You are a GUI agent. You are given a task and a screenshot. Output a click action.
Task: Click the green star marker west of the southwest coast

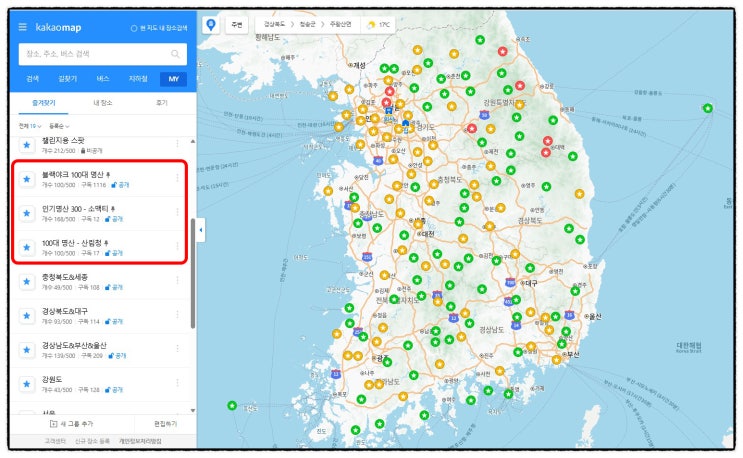(x=232, y=405)
